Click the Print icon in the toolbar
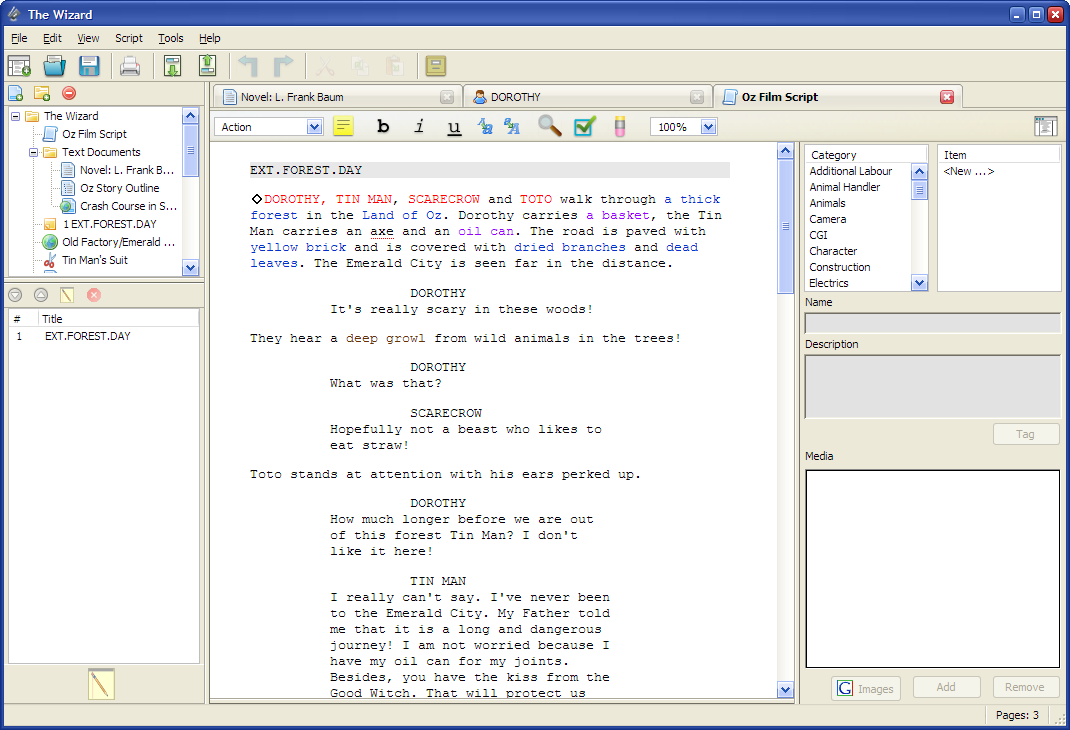1070x730 pixels. (x=130, y=66)
